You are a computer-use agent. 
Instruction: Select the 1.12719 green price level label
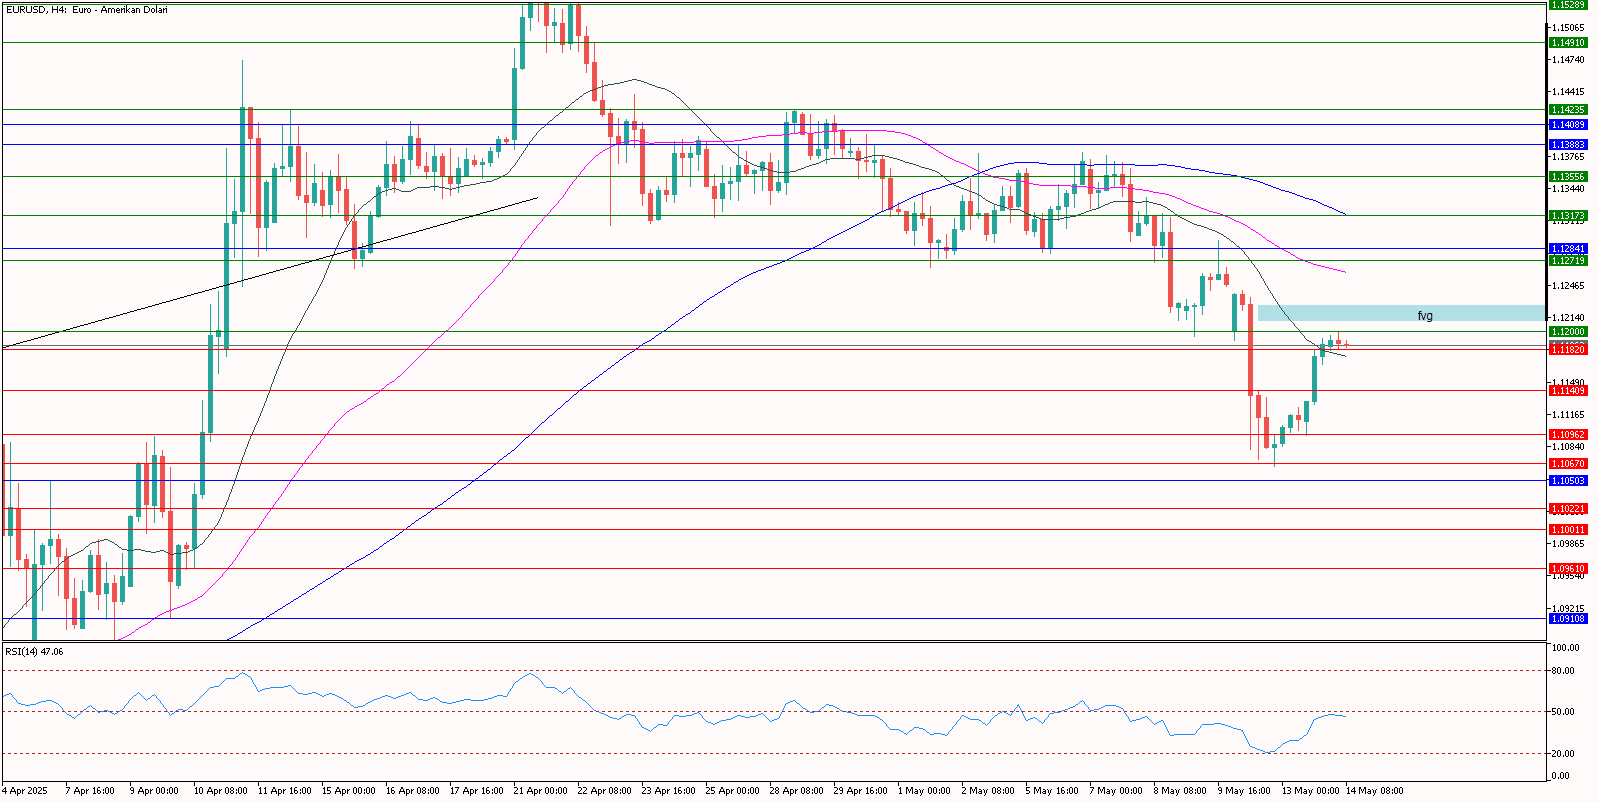coord(1568,261)
